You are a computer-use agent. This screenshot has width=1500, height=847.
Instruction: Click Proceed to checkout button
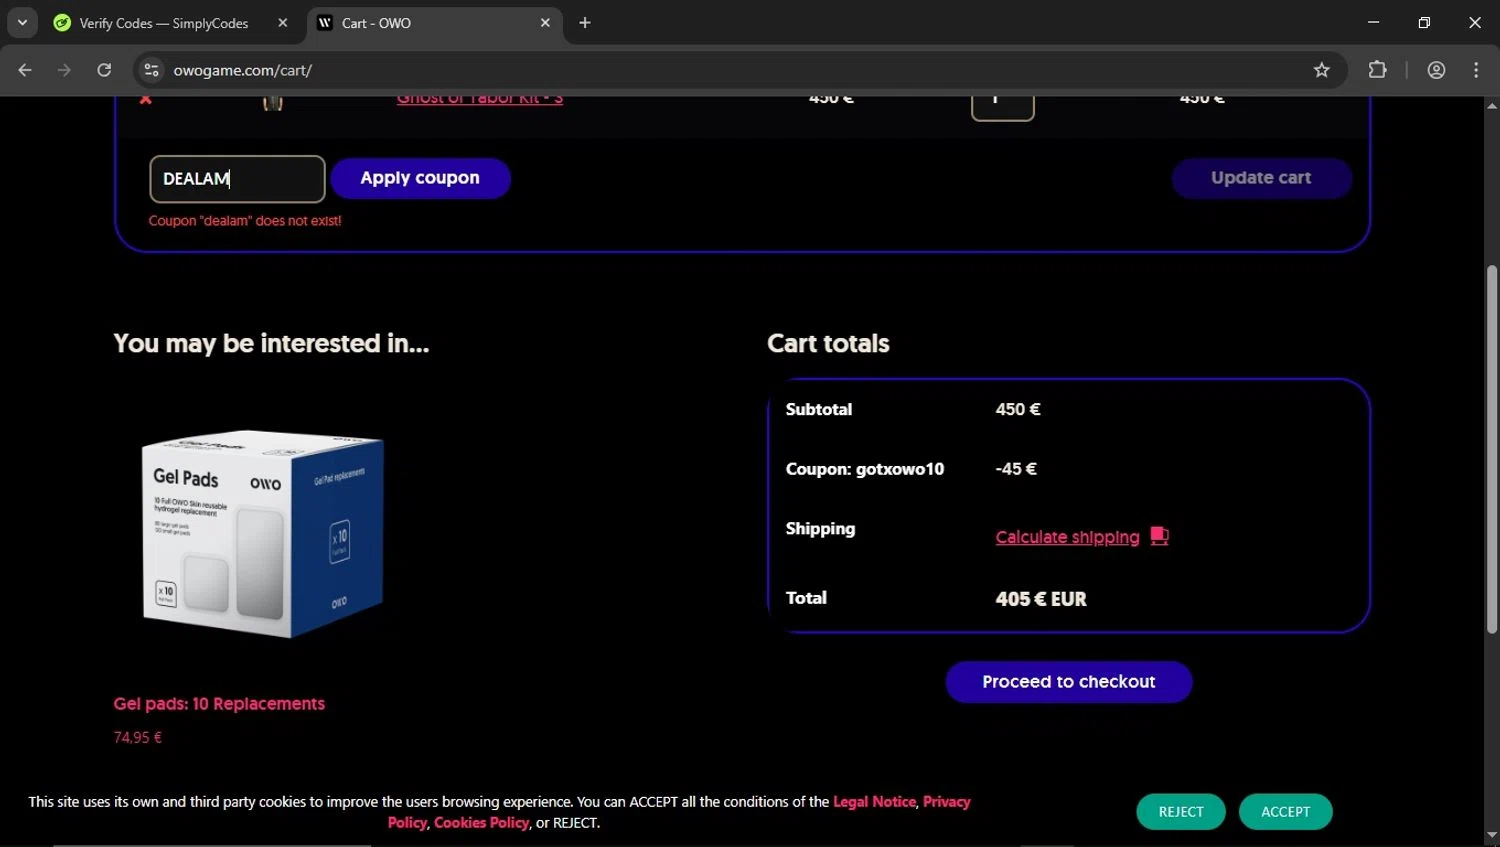[1068, 682]
